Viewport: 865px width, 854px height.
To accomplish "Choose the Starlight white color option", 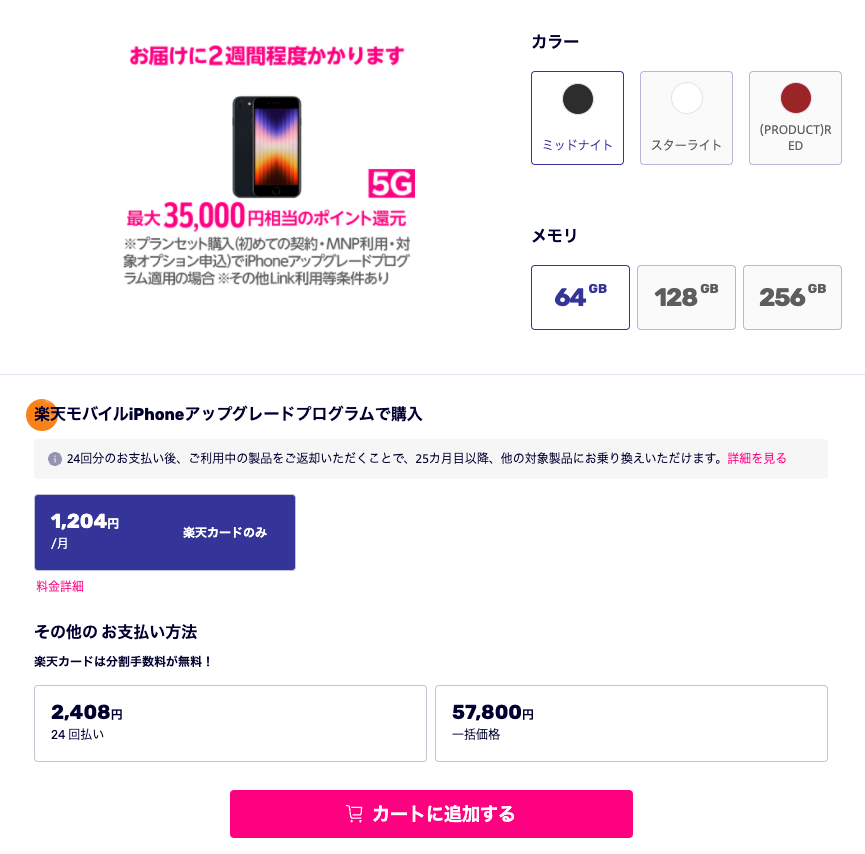I will [x=686, y=118].
